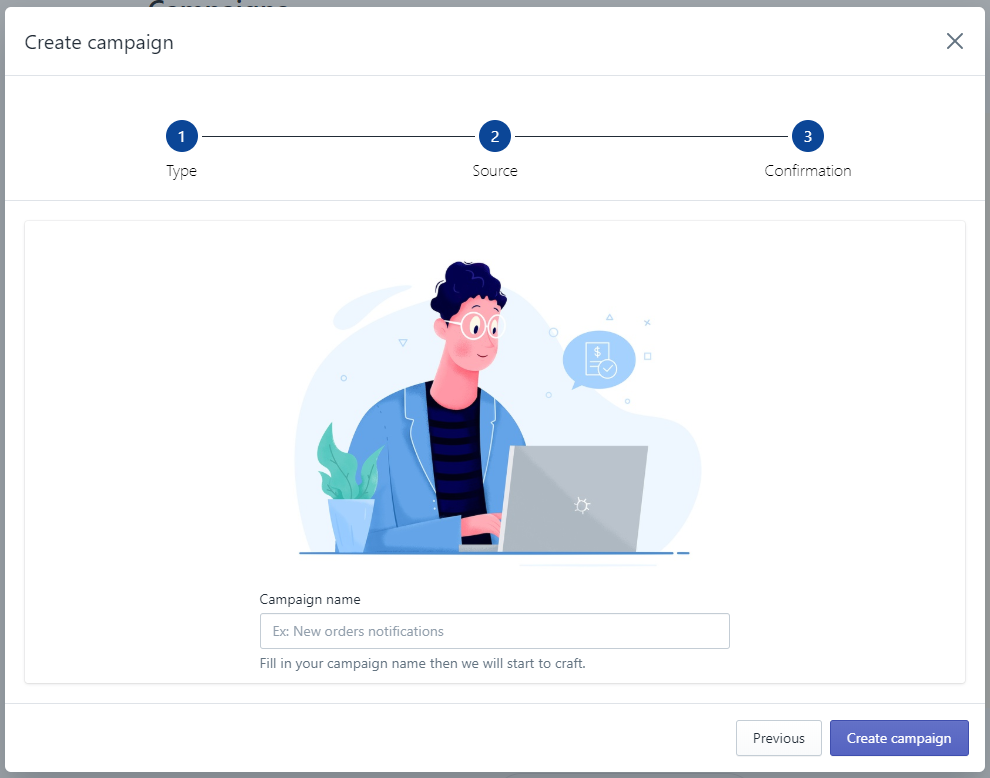Select step 3 circle
The height and width of the screenshot is (778, 990).
[808, 136]
